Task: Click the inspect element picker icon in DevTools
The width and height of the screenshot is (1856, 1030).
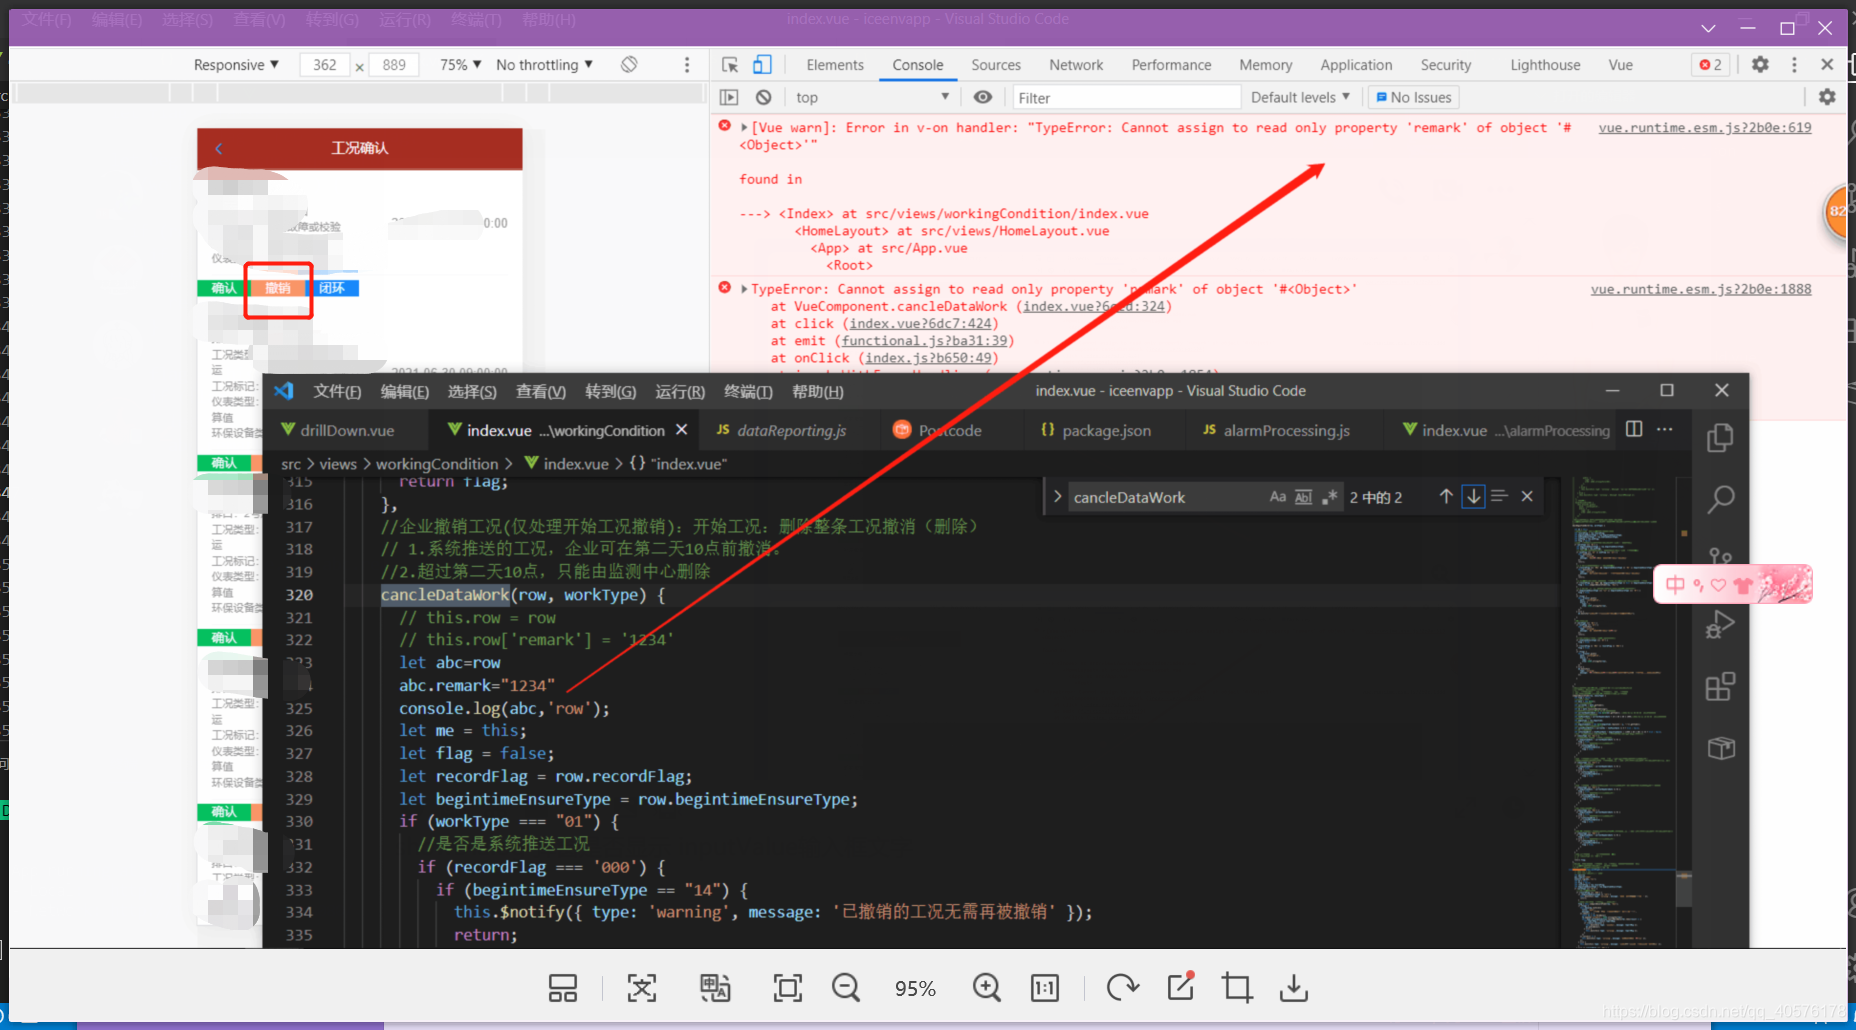Action: [730, 65]
